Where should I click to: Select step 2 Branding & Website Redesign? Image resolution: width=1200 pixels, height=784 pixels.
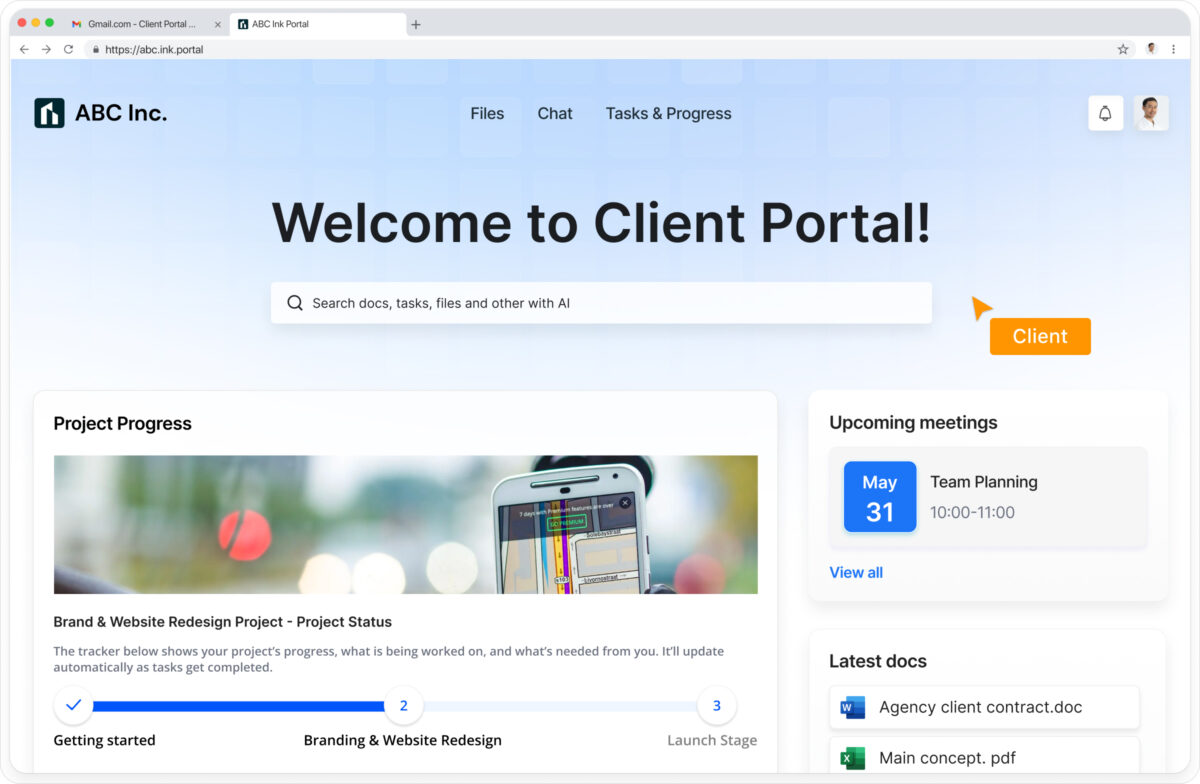pos(404,705)
